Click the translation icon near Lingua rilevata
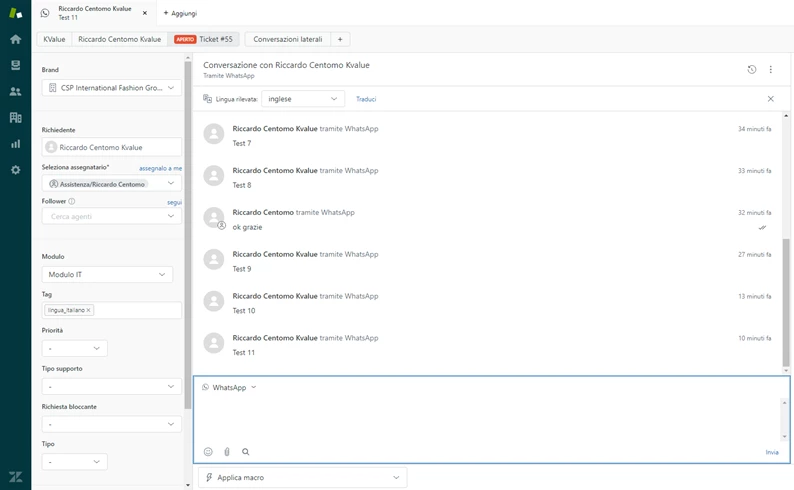Image resolution: width=794 pixels, height=490 pixels. coord(207,99)
